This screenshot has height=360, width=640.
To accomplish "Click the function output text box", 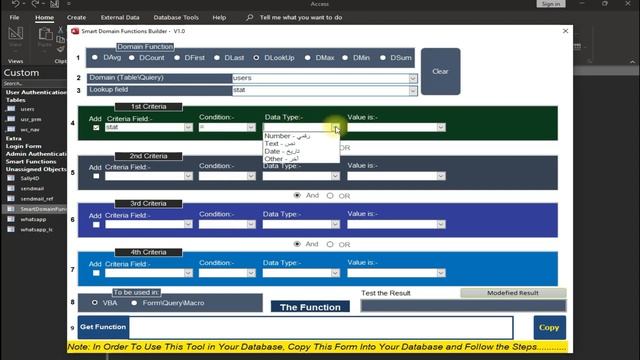I will 321,327.
